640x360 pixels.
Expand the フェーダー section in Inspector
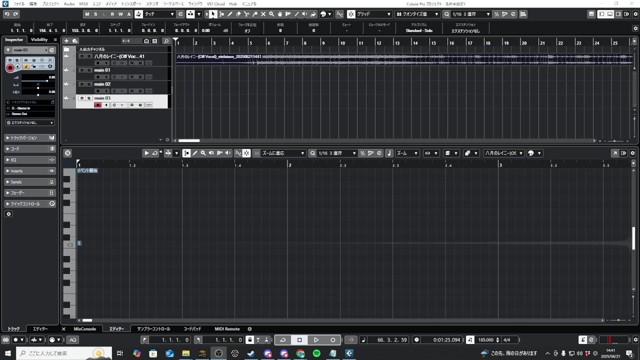[30, 193]
